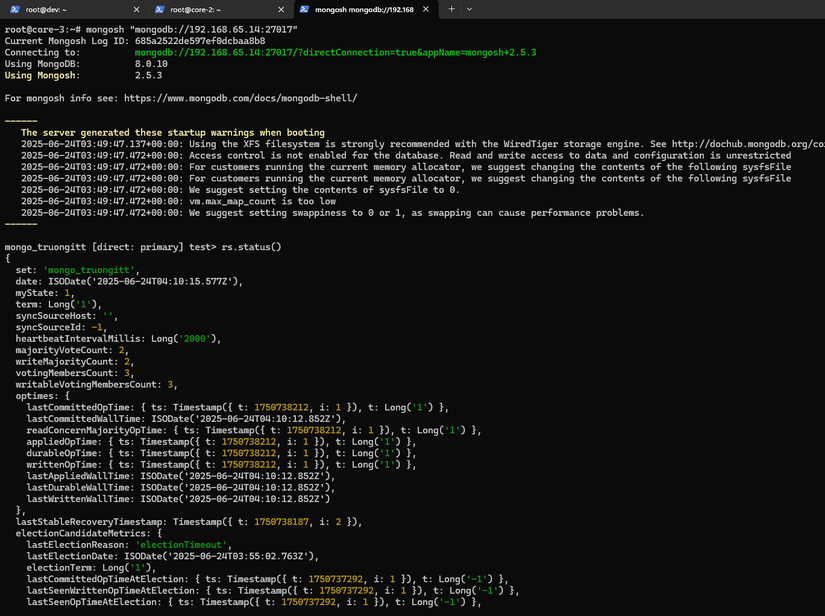Viewport: 825px width, 616px height.
Task: Click the writtenOpTime line
Action: coord(222,465)
